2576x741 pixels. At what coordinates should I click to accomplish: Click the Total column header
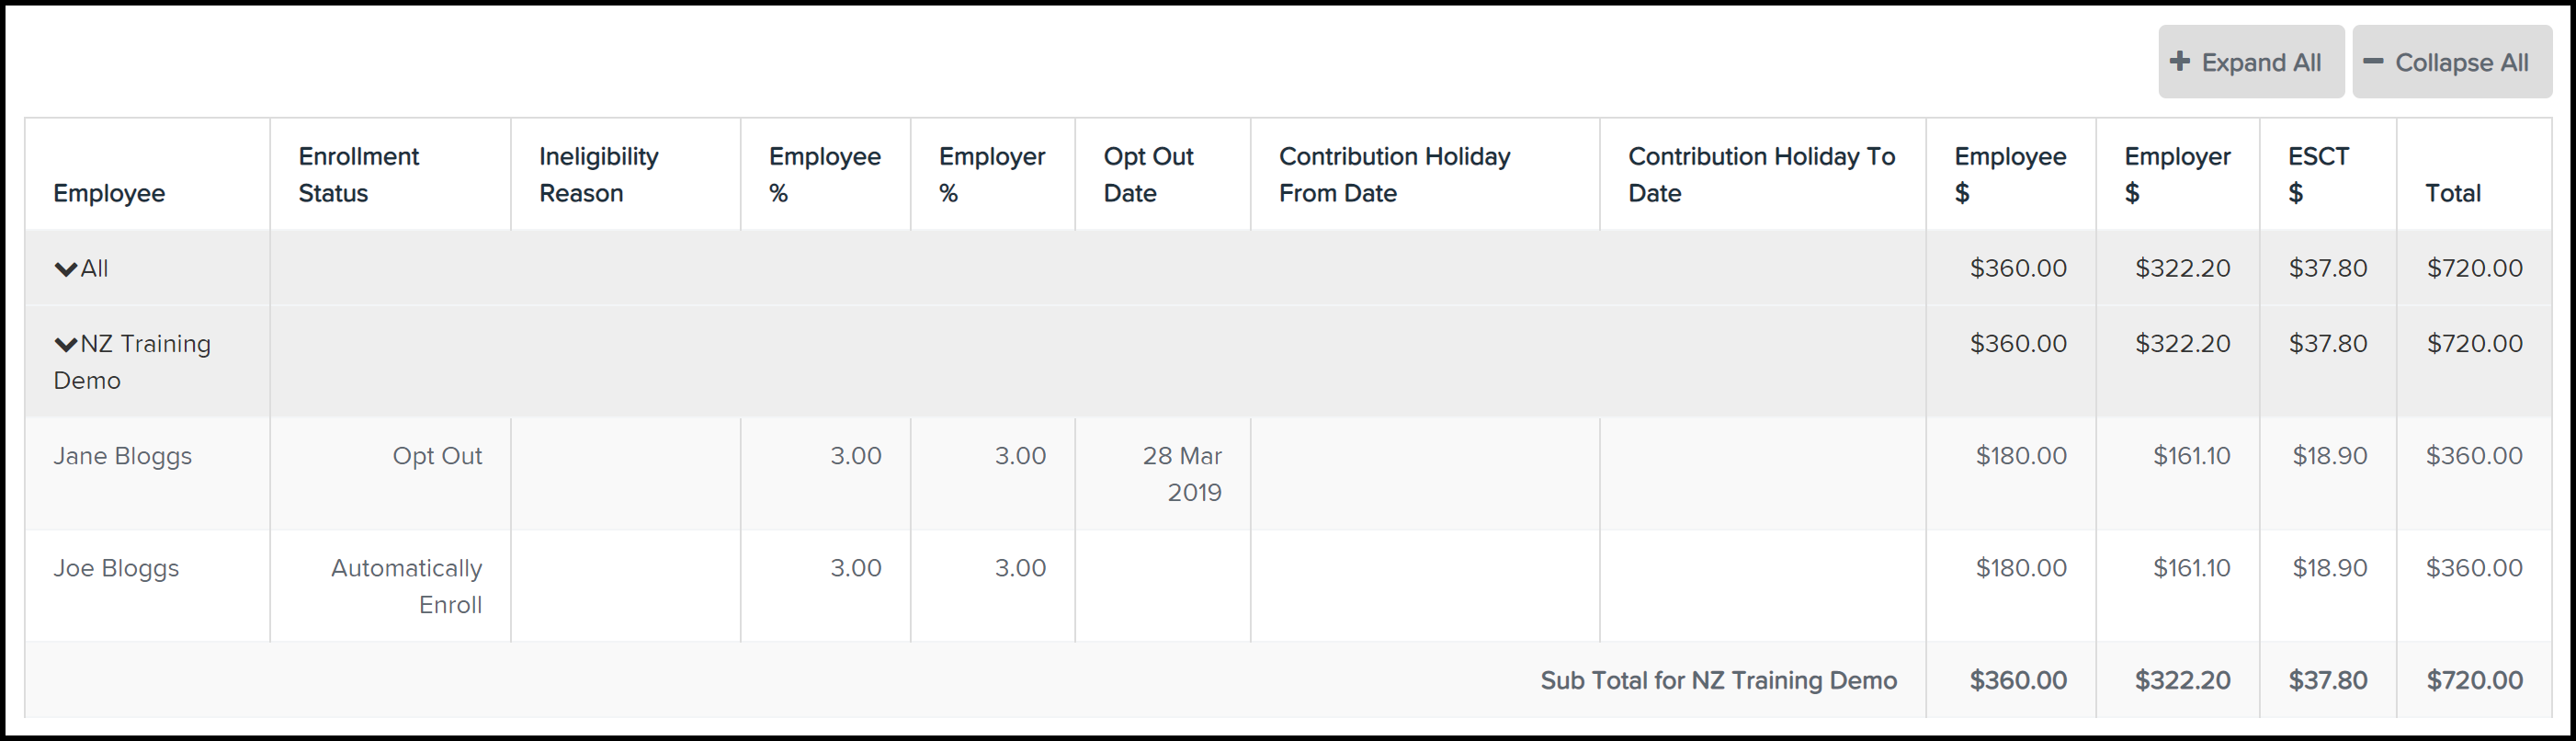2452,193
